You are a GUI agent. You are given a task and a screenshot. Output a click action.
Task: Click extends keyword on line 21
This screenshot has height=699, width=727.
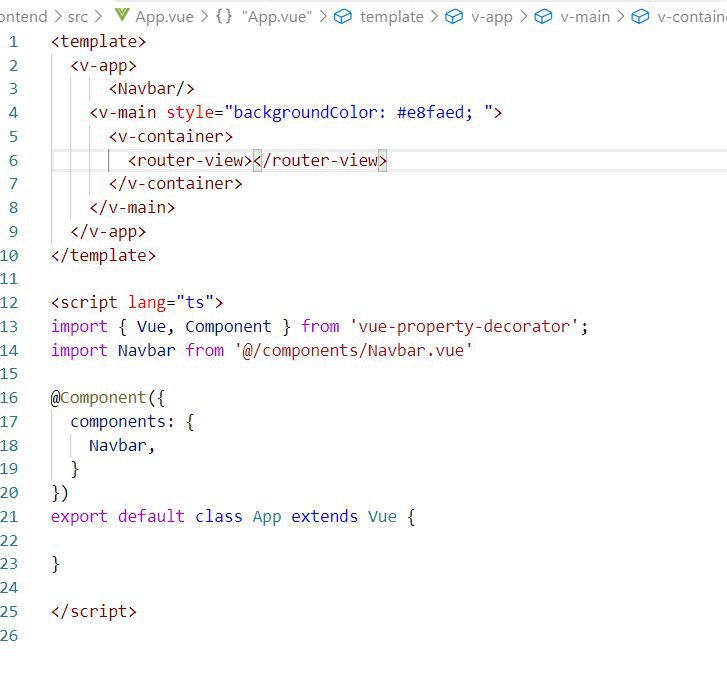[325, 516]
